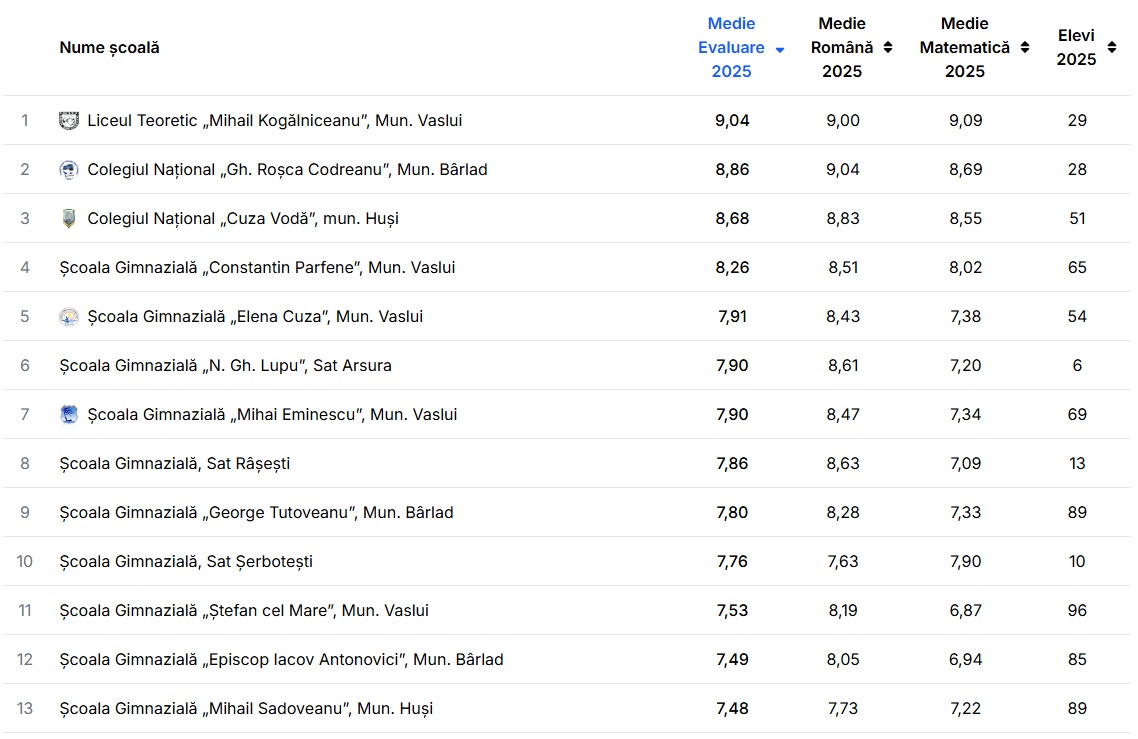Sort using the Elevi 2025 arrow icon
1138x739 pixels.
tap(1112, 48)
